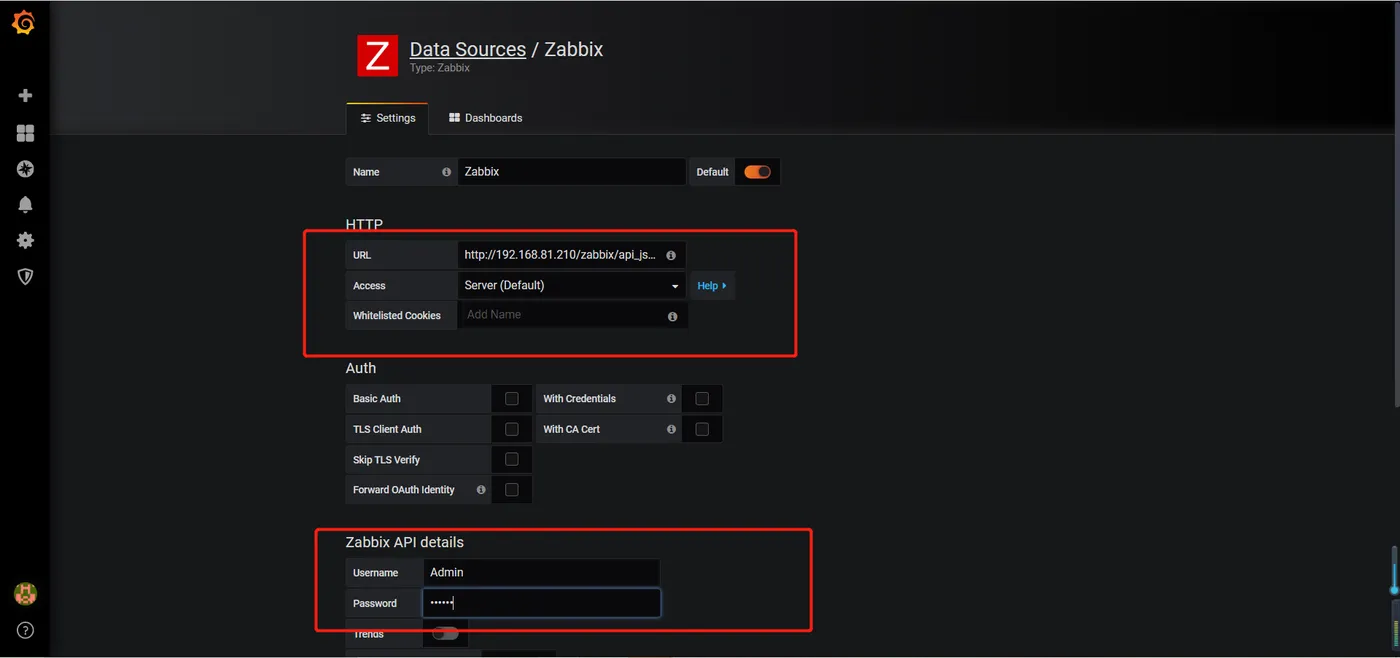Image resolution: width=1400 pixels, height=658 pixels.
Task: Click the 'Skip TLS Verify' label
Action: point(386,460)
